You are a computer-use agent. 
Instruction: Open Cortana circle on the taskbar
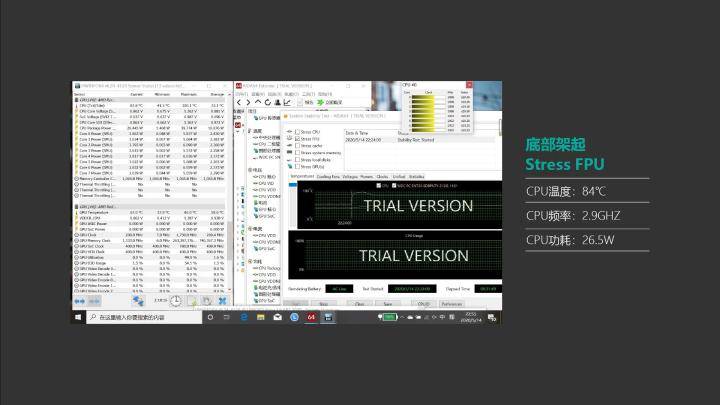(210, 317)
